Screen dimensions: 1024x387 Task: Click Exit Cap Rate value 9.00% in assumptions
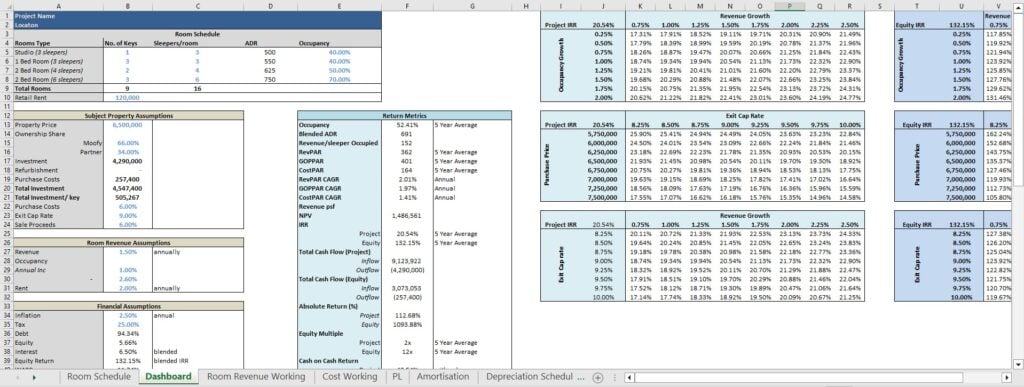click(127, 215)
